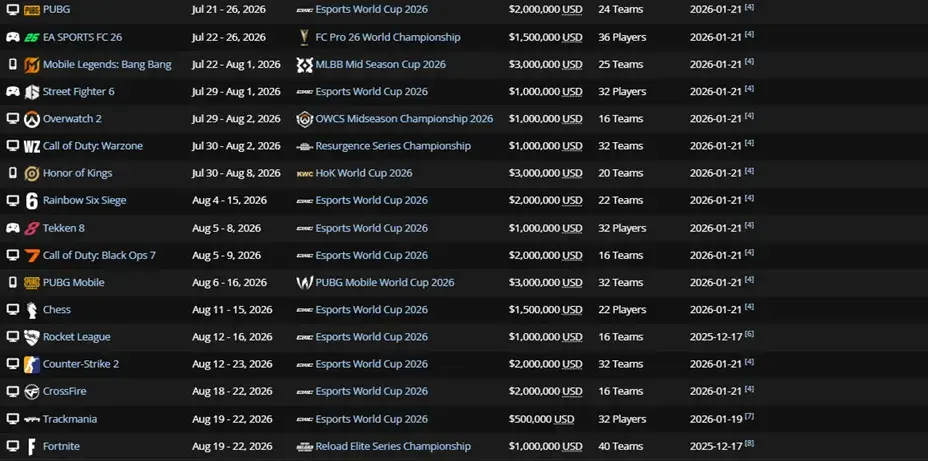Open the Resurgence Series Championship link
Image resolution: width=928 pixels, height=461 pixels.
click(393, 146)
